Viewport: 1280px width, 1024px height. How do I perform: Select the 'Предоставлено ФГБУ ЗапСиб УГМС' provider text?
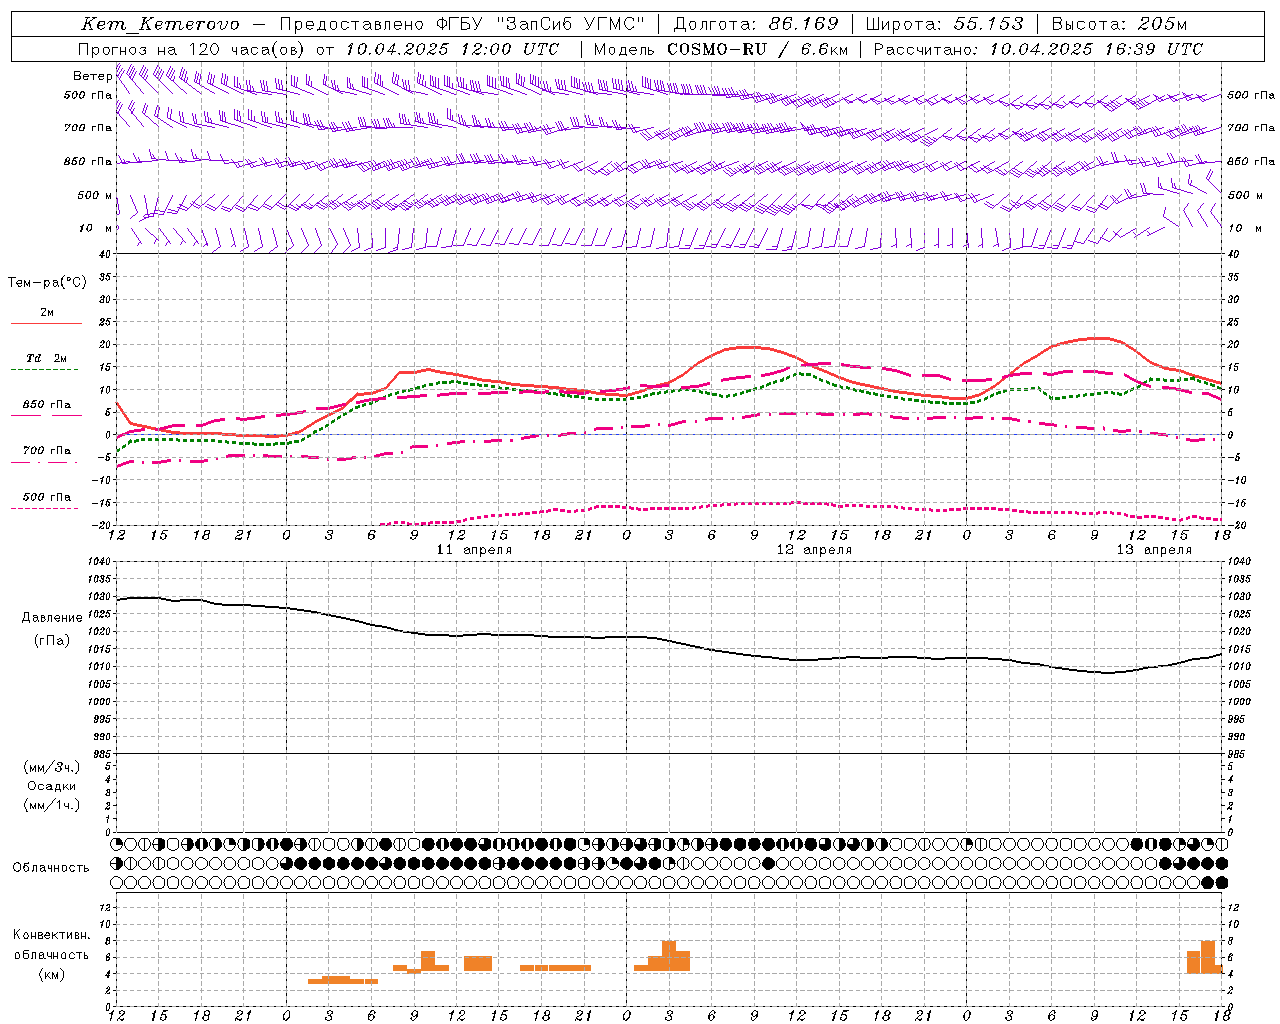click(x=462, y=24)
